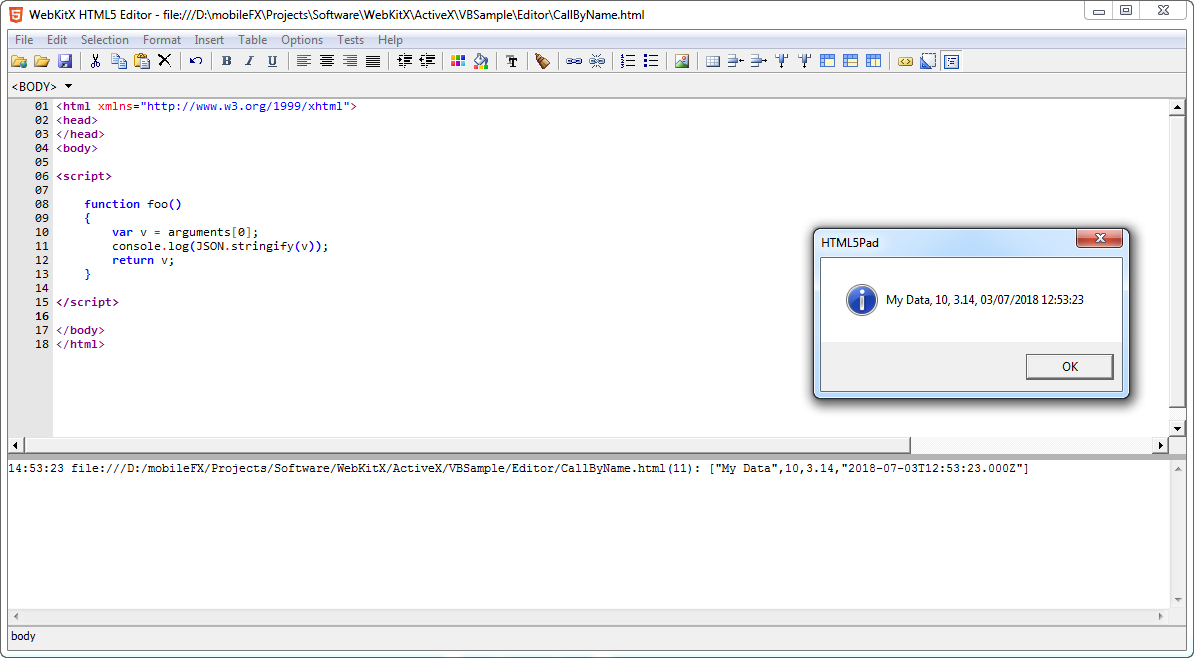This screenshot has width=1194, height=658.
Task: Open the color palette grid icon
Action: click(x=458, y=61)
